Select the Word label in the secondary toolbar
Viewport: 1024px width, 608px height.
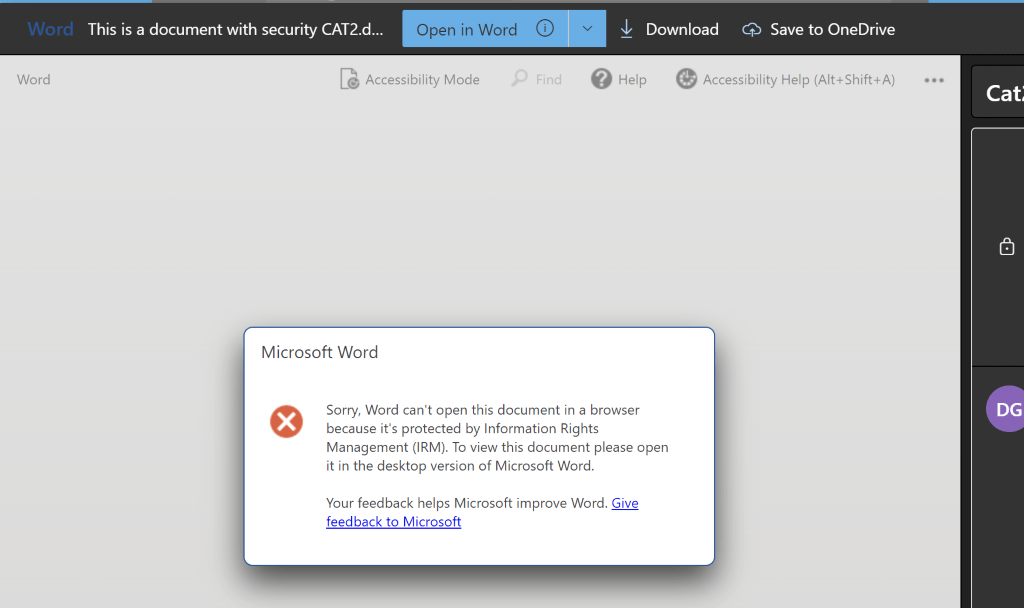click(x=34, y=79)
